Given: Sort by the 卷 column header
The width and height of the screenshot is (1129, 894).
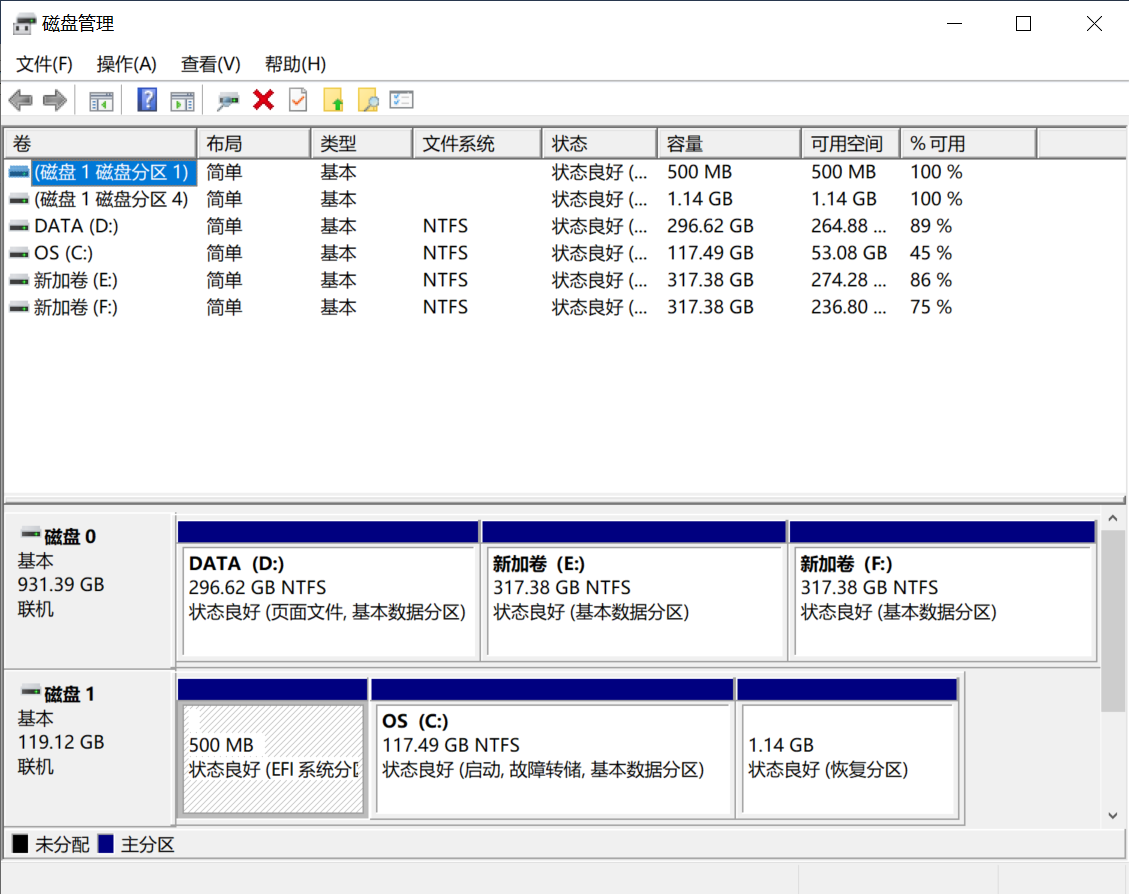Looking at the screenshot, I should [101, 143].
